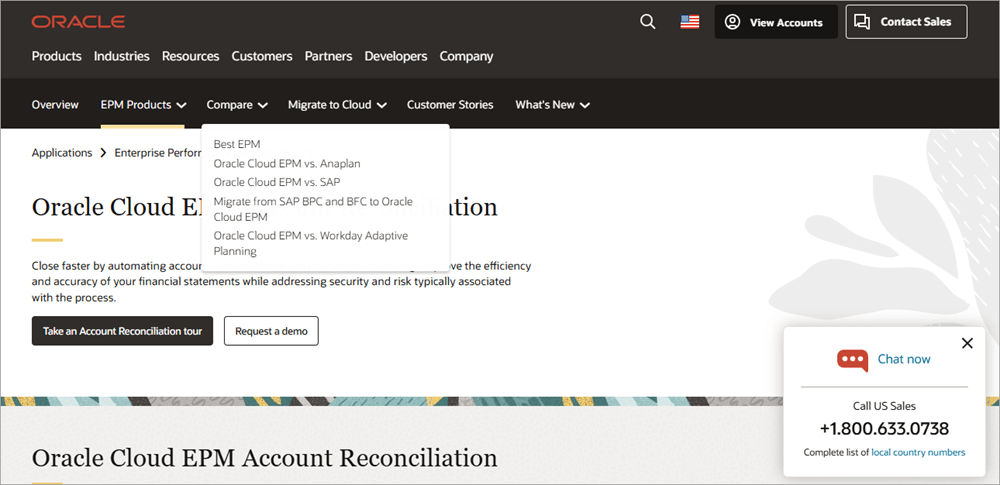This screenshot has width=1000, height=485.
Task: Click the US flag country selector
Action: [x=689, y=22]
